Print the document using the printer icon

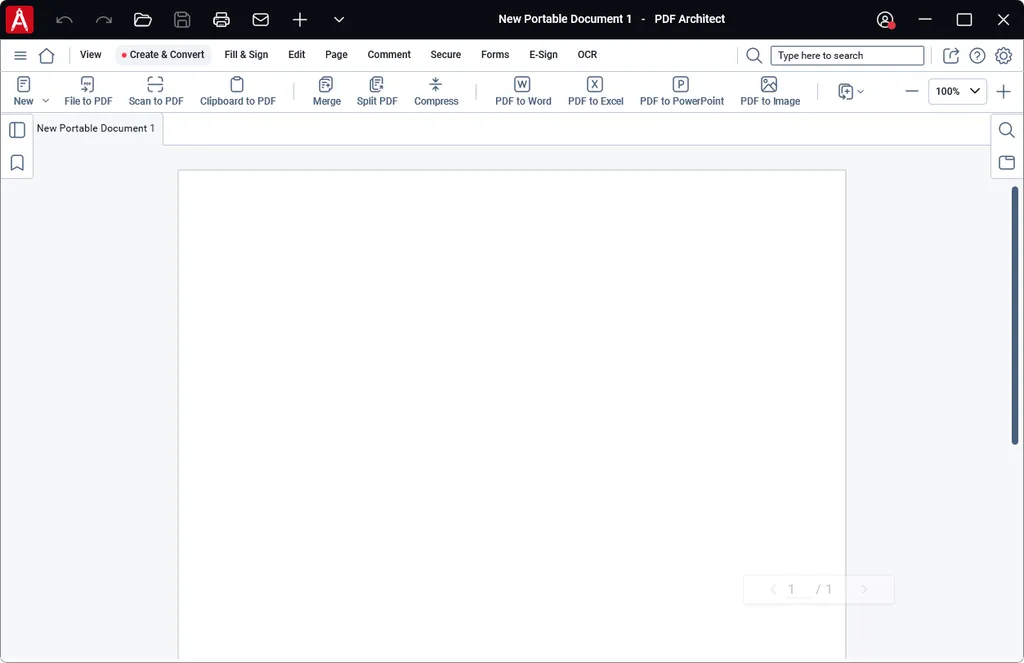click(x=221, y=20)
